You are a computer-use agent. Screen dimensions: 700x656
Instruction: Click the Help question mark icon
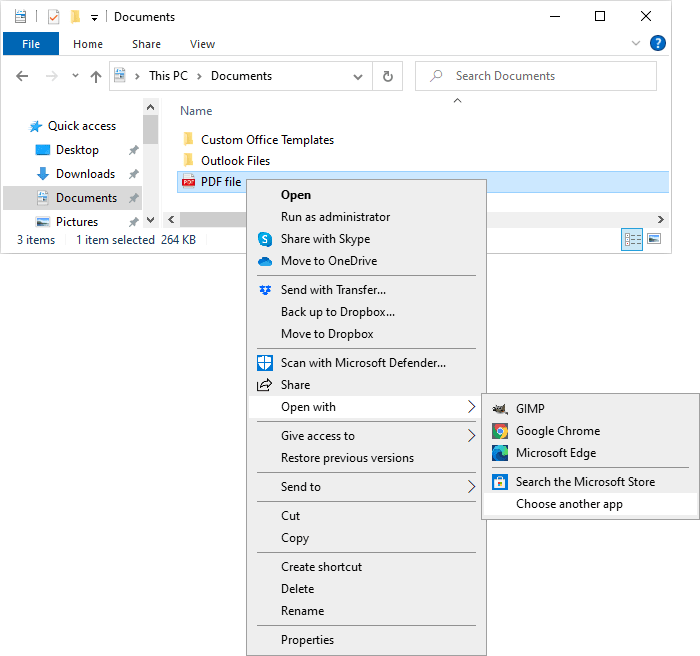658,43
